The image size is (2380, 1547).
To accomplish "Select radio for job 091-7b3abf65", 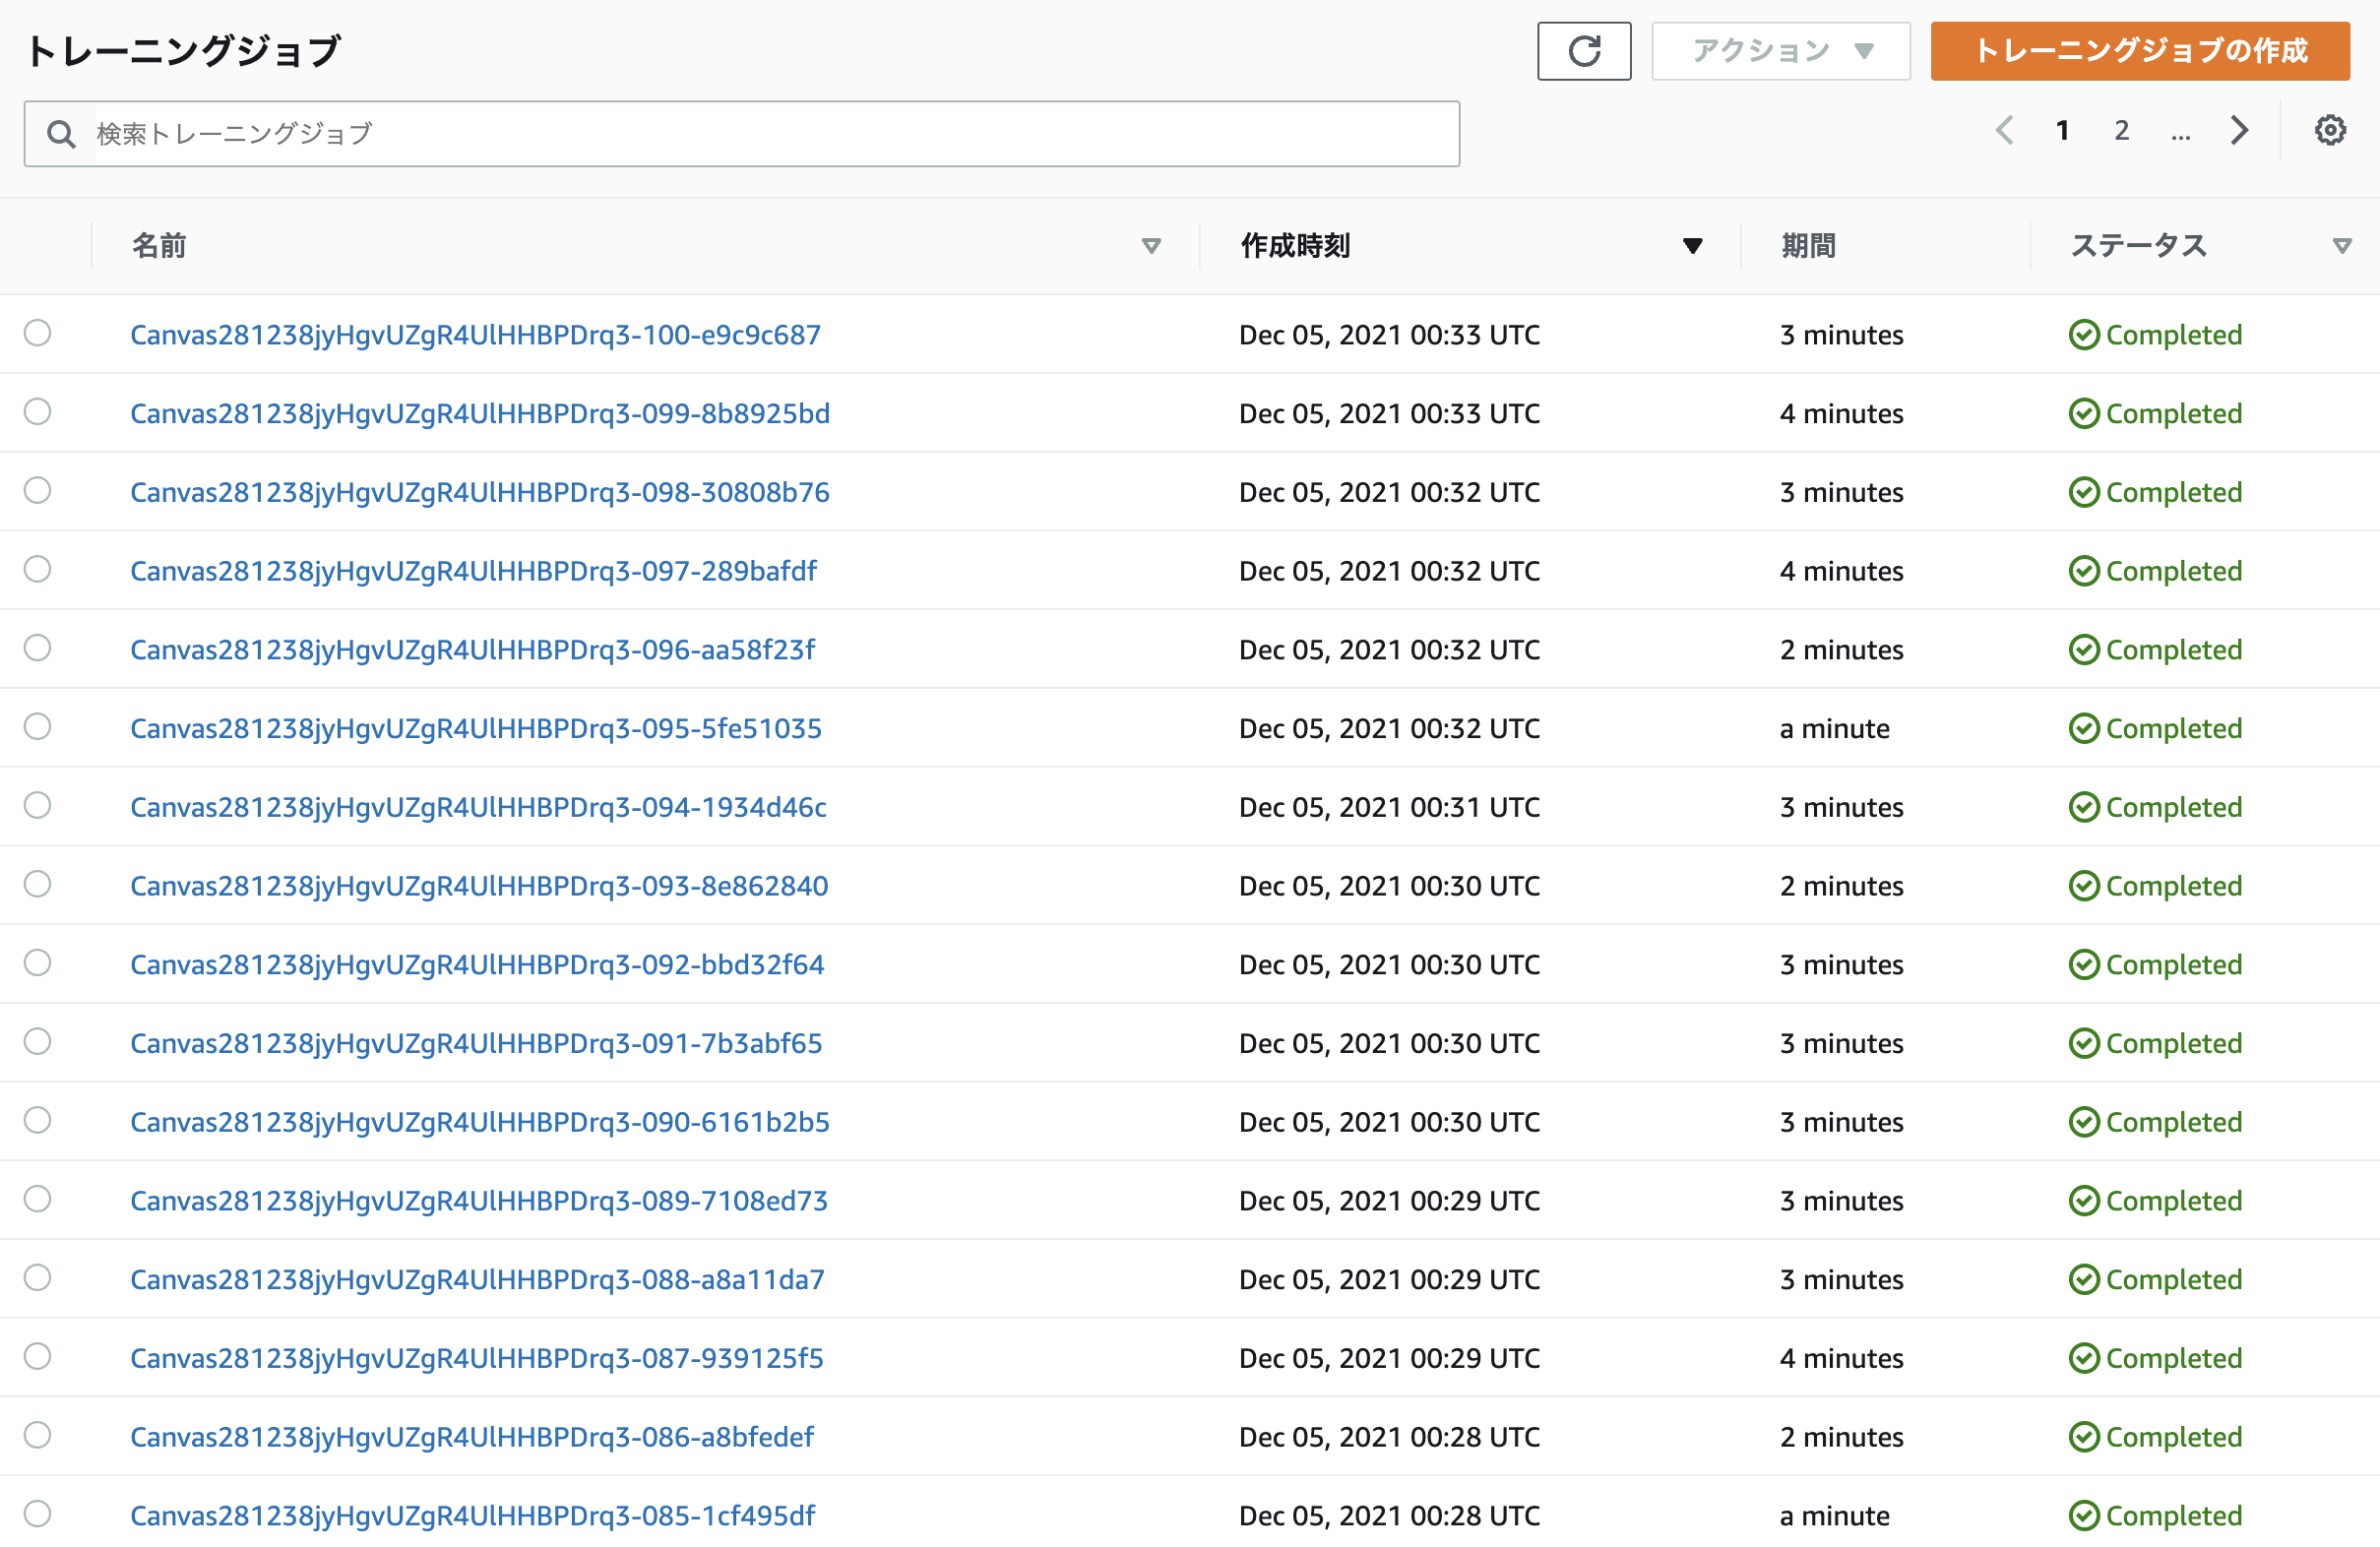I will tap(38, 1042).
